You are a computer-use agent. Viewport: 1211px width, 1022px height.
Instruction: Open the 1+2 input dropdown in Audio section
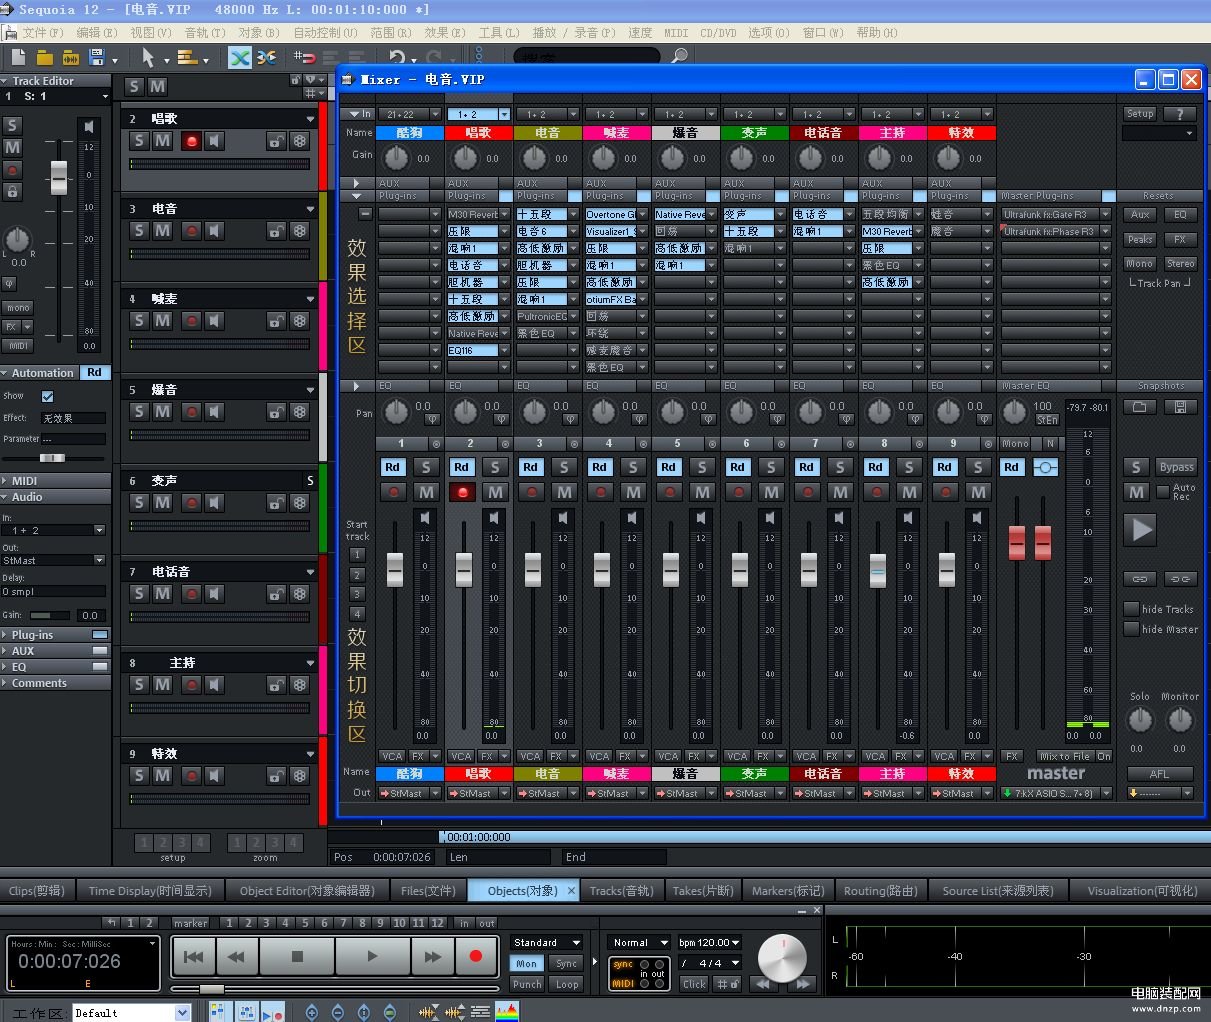tap(54, 530)
